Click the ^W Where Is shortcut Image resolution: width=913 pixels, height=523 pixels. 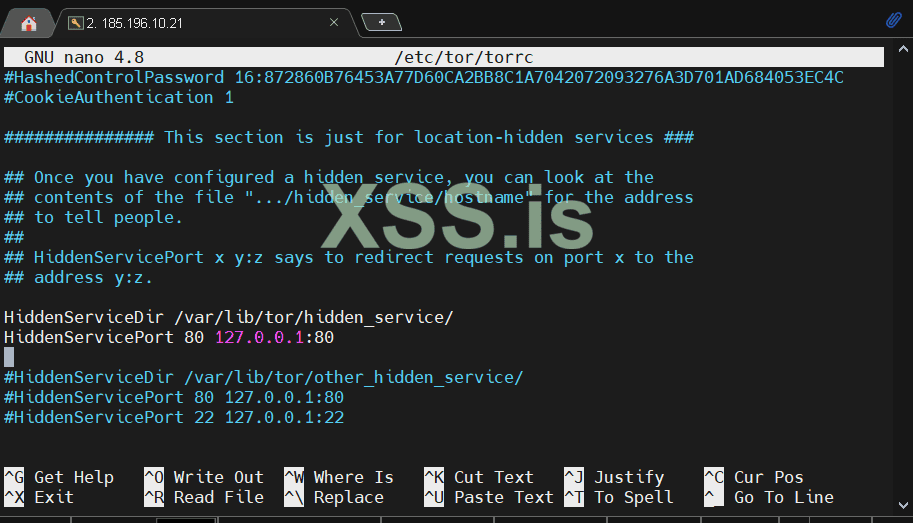(x=339, y=477)
